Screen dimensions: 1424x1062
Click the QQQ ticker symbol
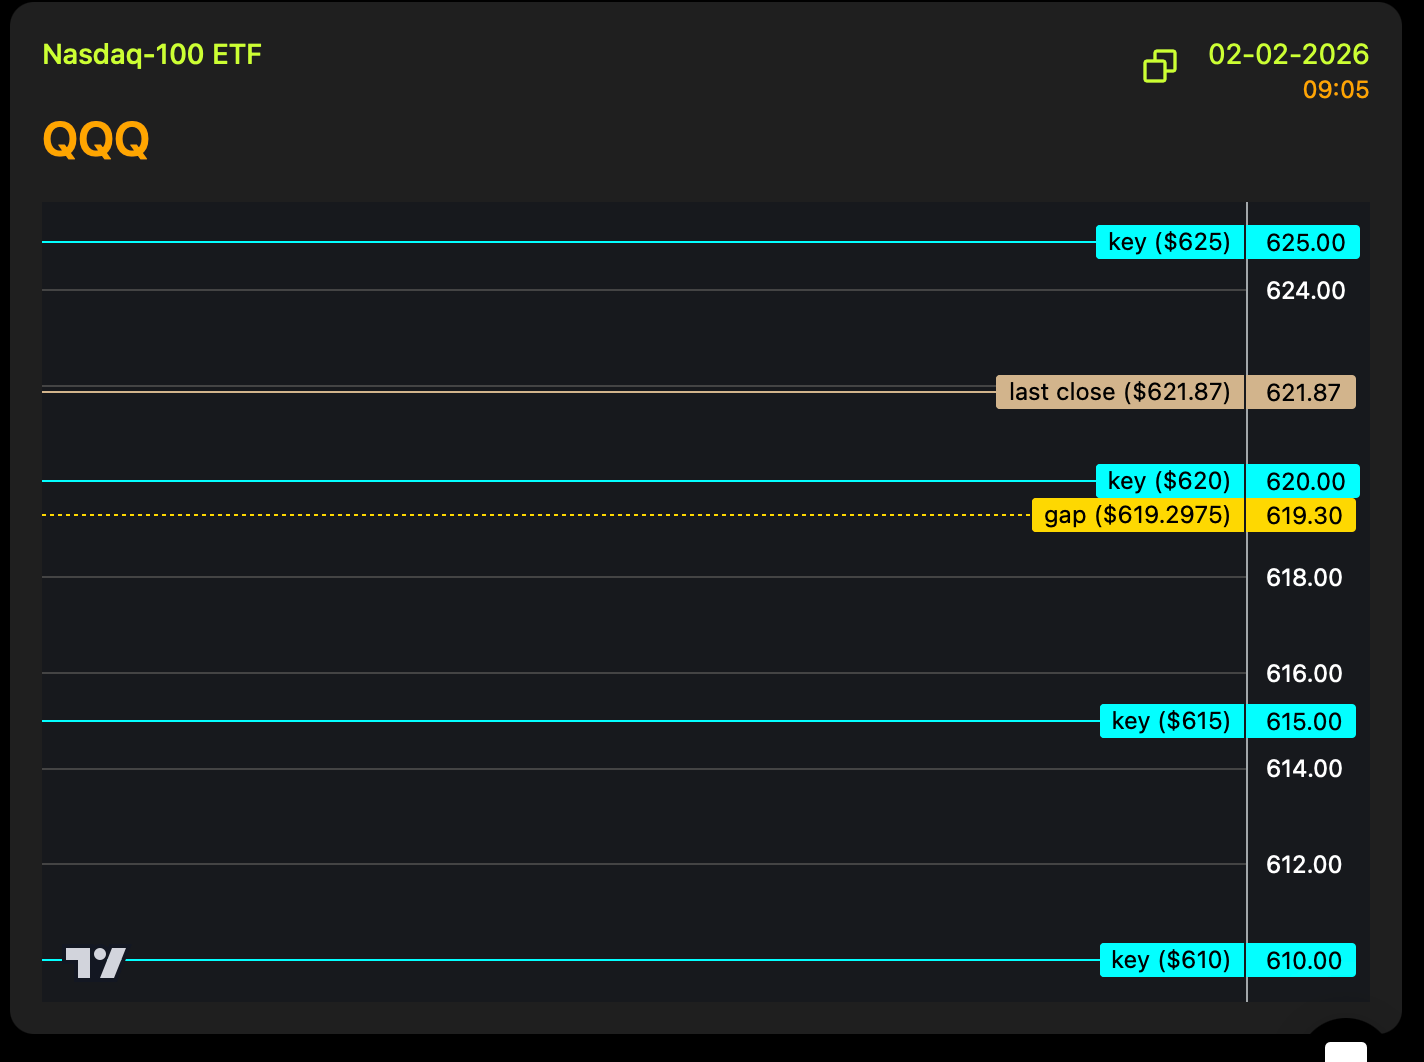pos(96,139)
